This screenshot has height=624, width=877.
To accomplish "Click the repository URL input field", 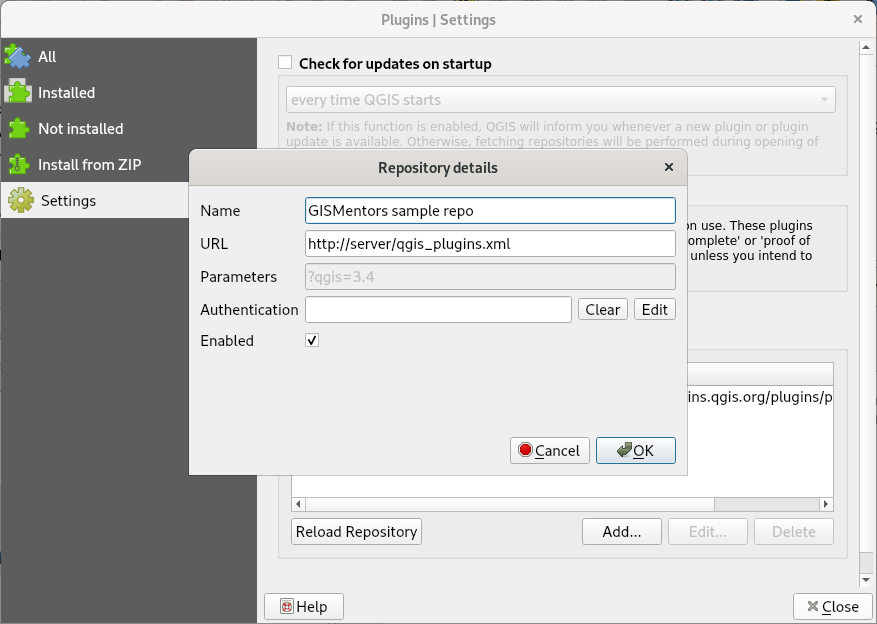I will (x=491, y=244).
